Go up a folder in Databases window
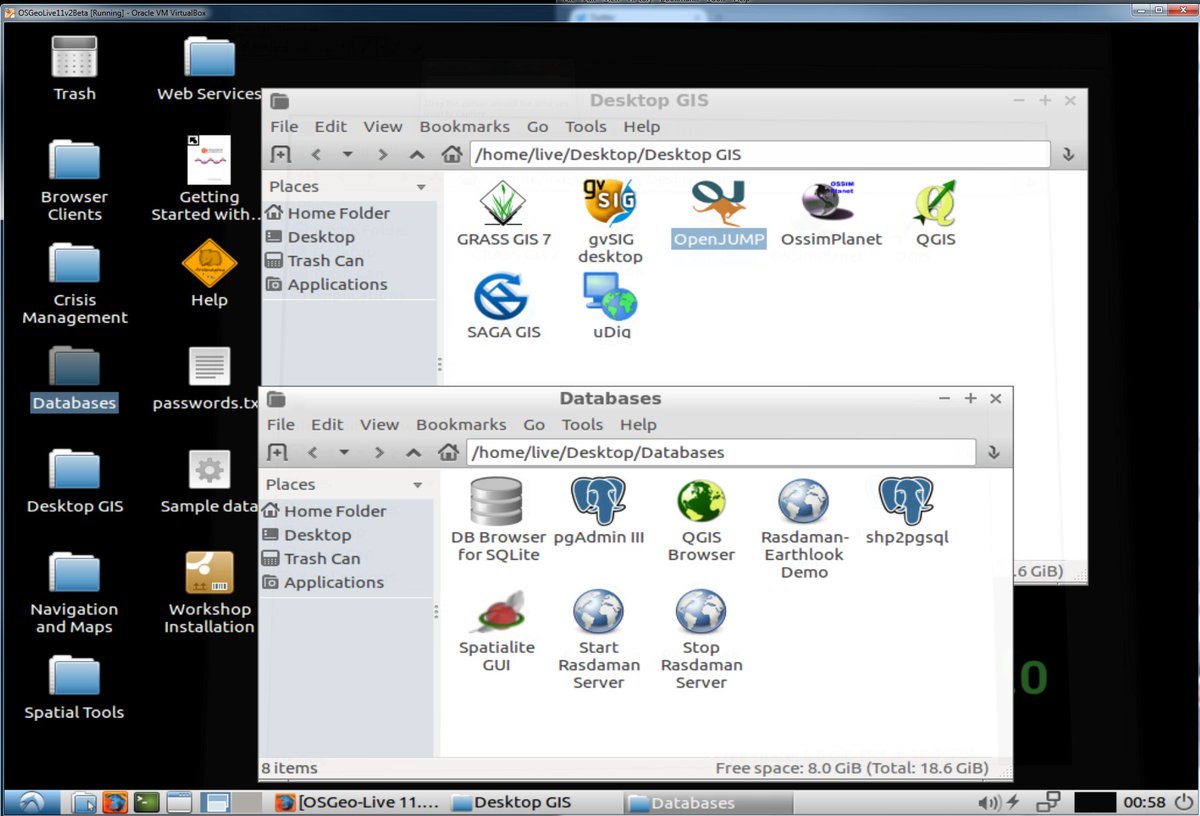Viewport: 1200px width, 816px height. coord(413,452)
